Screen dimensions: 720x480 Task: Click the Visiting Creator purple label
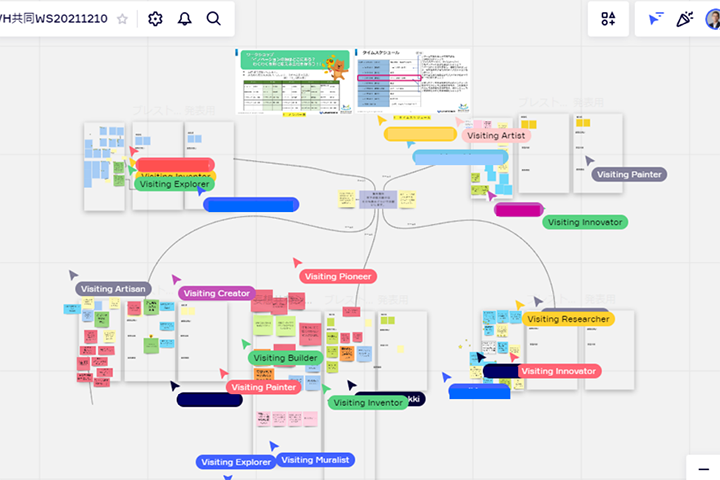[218, 293]
